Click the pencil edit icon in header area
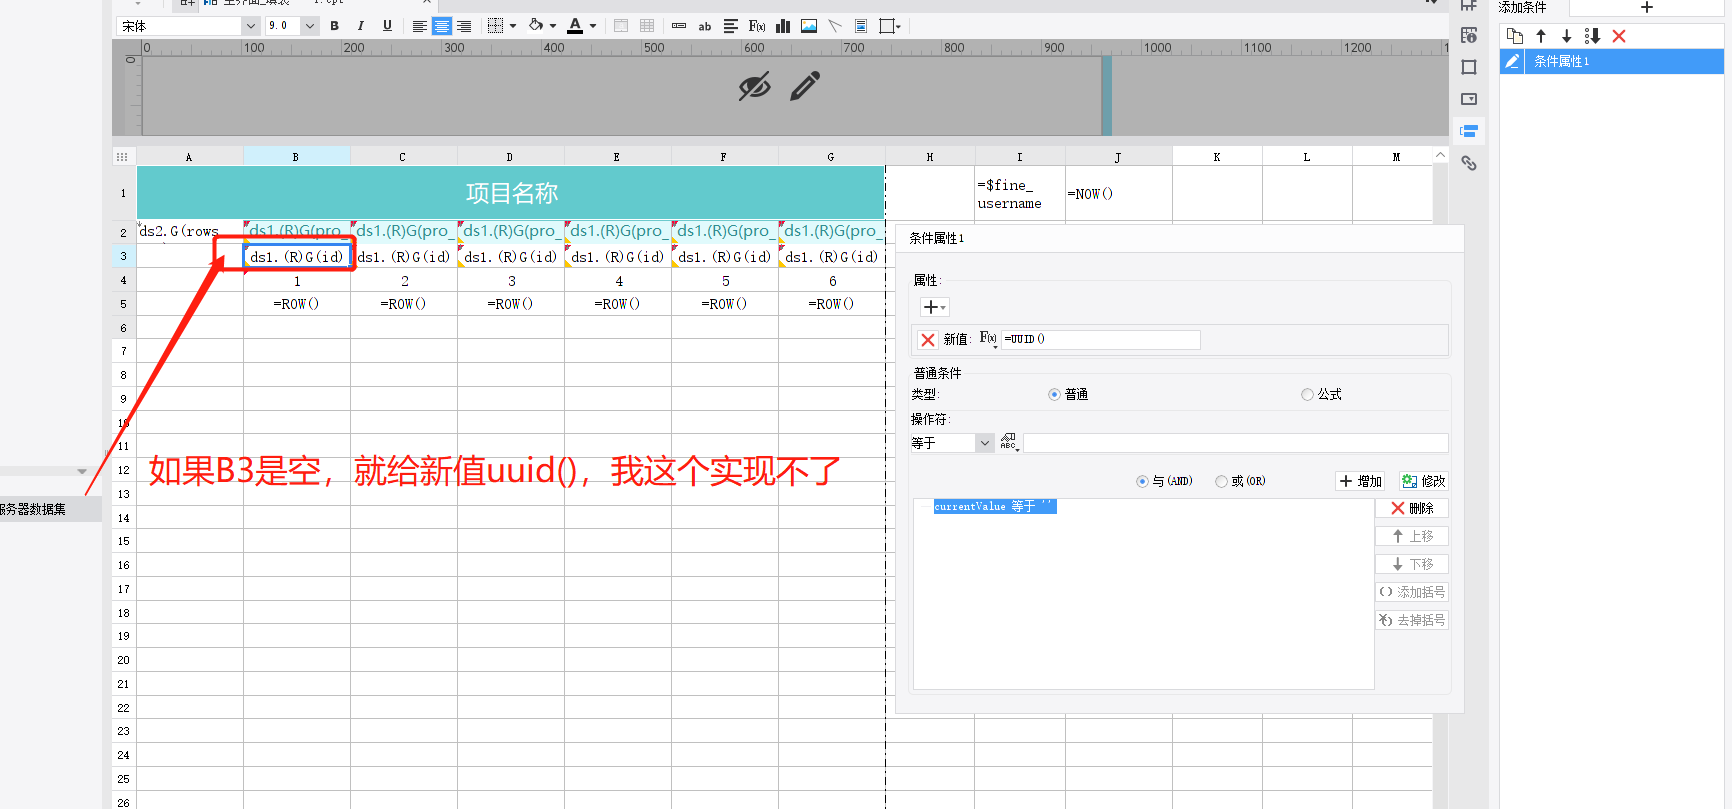1732x809 pixels. tap(805, 86)
